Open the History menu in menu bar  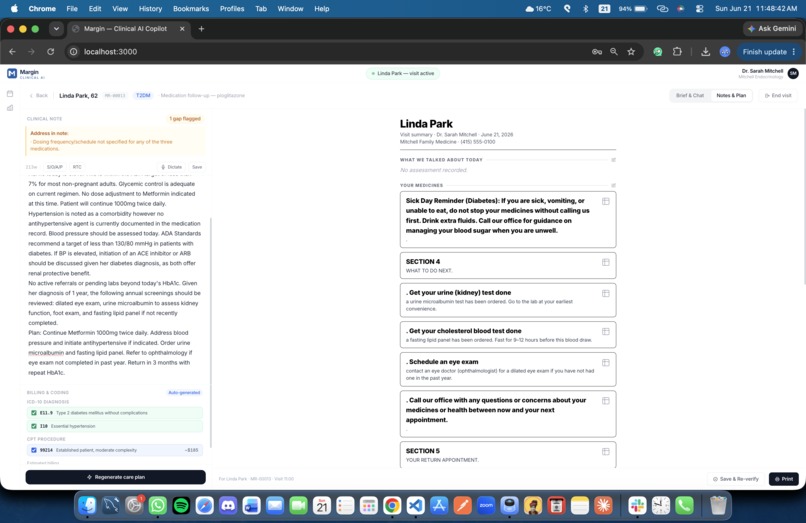(150, 9)
